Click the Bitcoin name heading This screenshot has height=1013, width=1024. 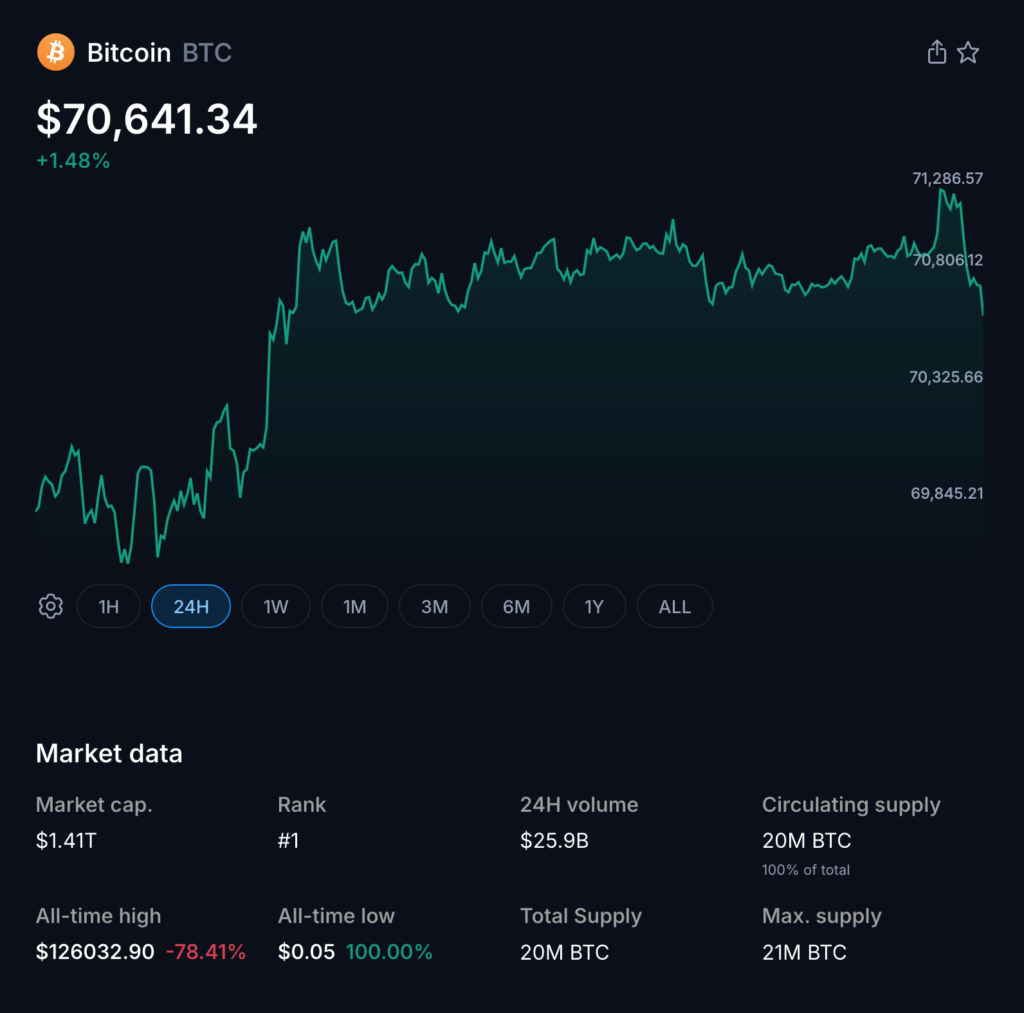click(128, 52)
